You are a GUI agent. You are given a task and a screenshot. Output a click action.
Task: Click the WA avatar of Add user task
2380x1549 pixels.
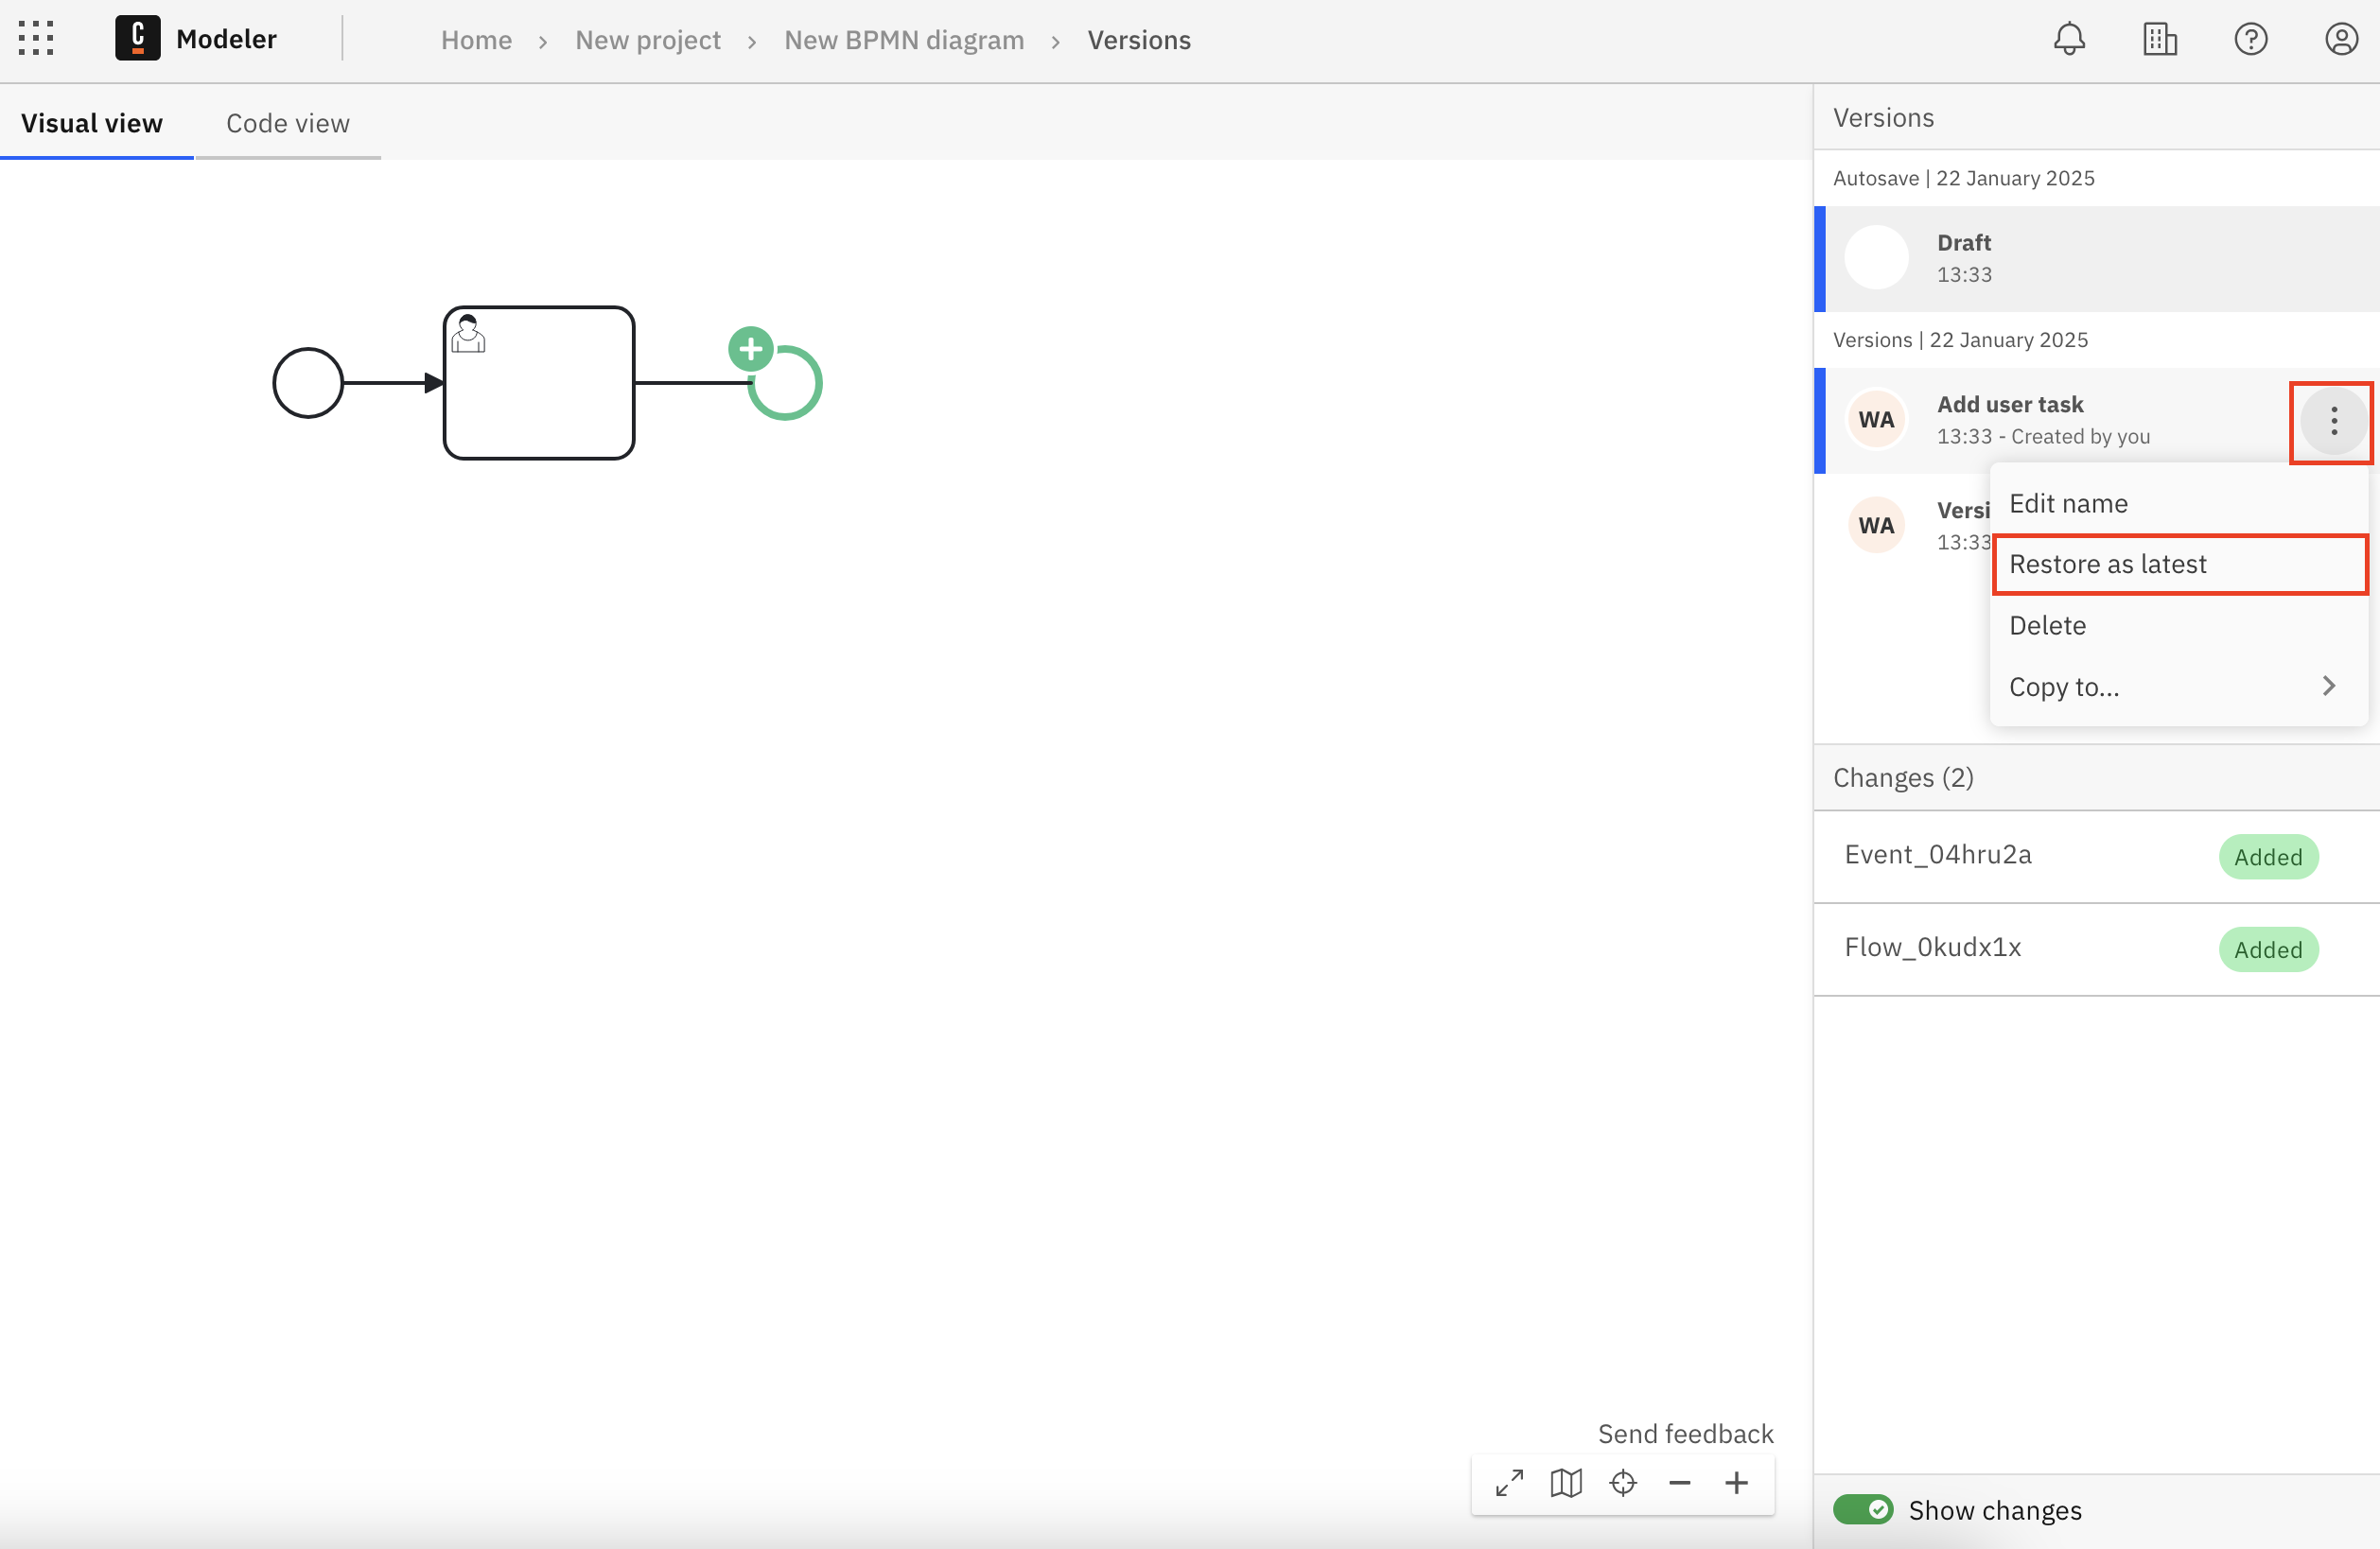coord(1876,419)
